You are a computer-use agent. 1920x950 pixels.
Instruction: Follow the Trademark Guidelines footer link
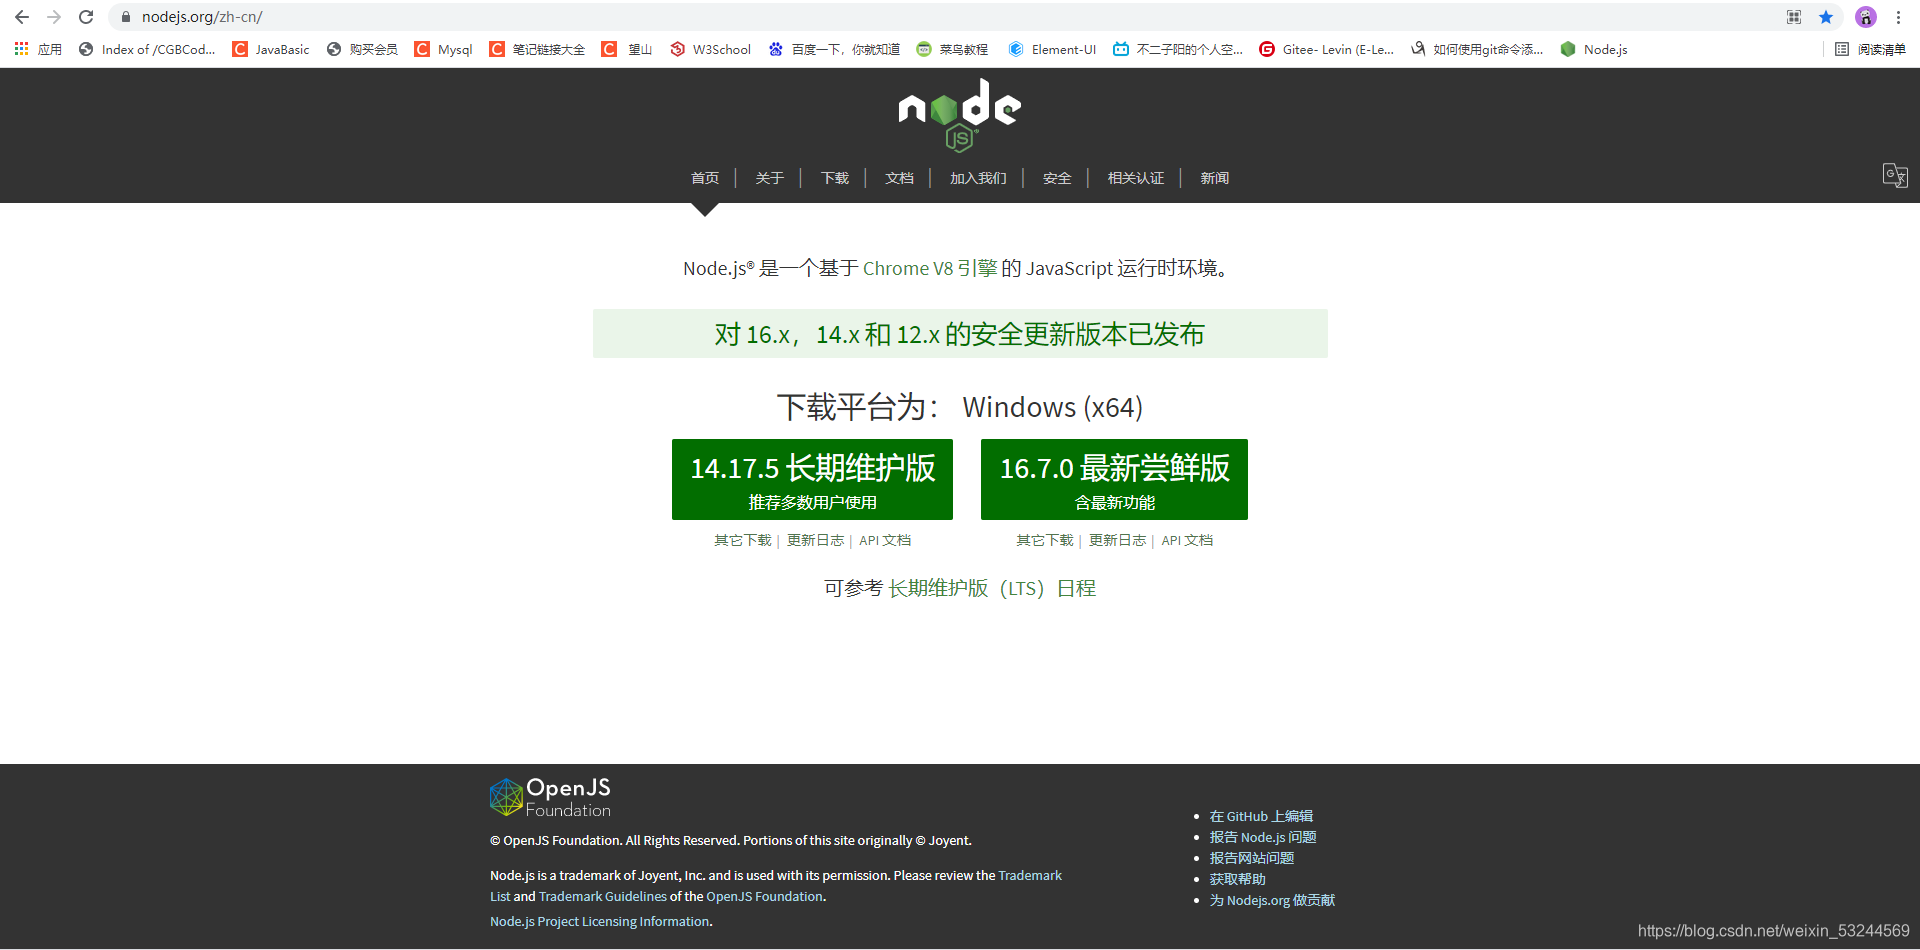(x=602, y=897)
